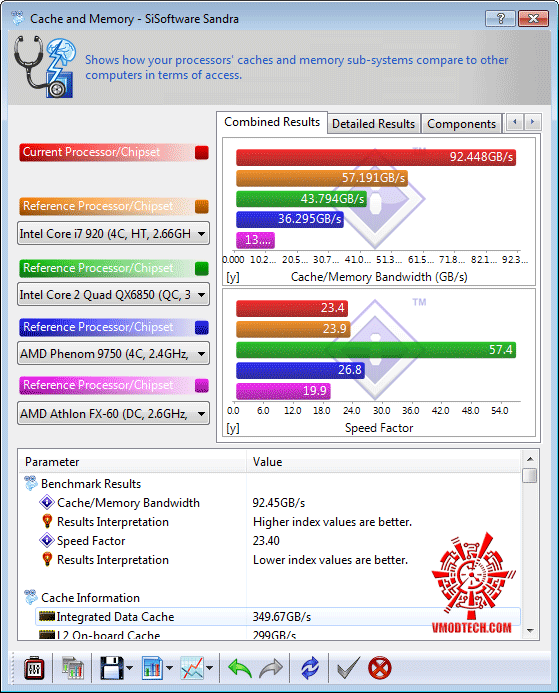Click the [y] label under bandwidth chart
This screenshot has height=693, width=559.
(233, 277)
